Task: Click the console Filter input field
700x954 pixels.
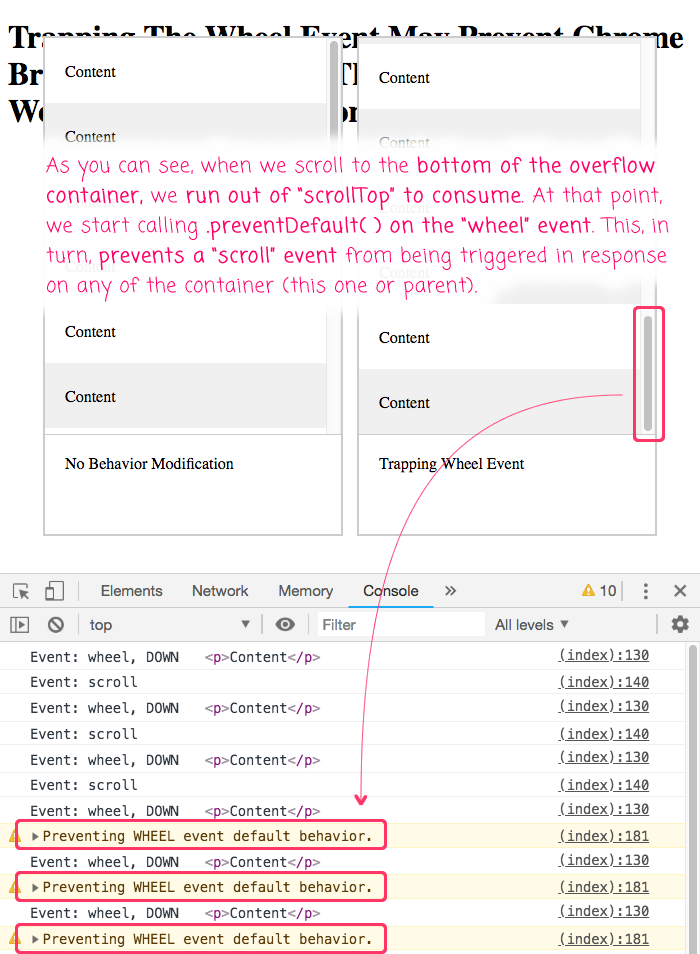Action: 401,625
